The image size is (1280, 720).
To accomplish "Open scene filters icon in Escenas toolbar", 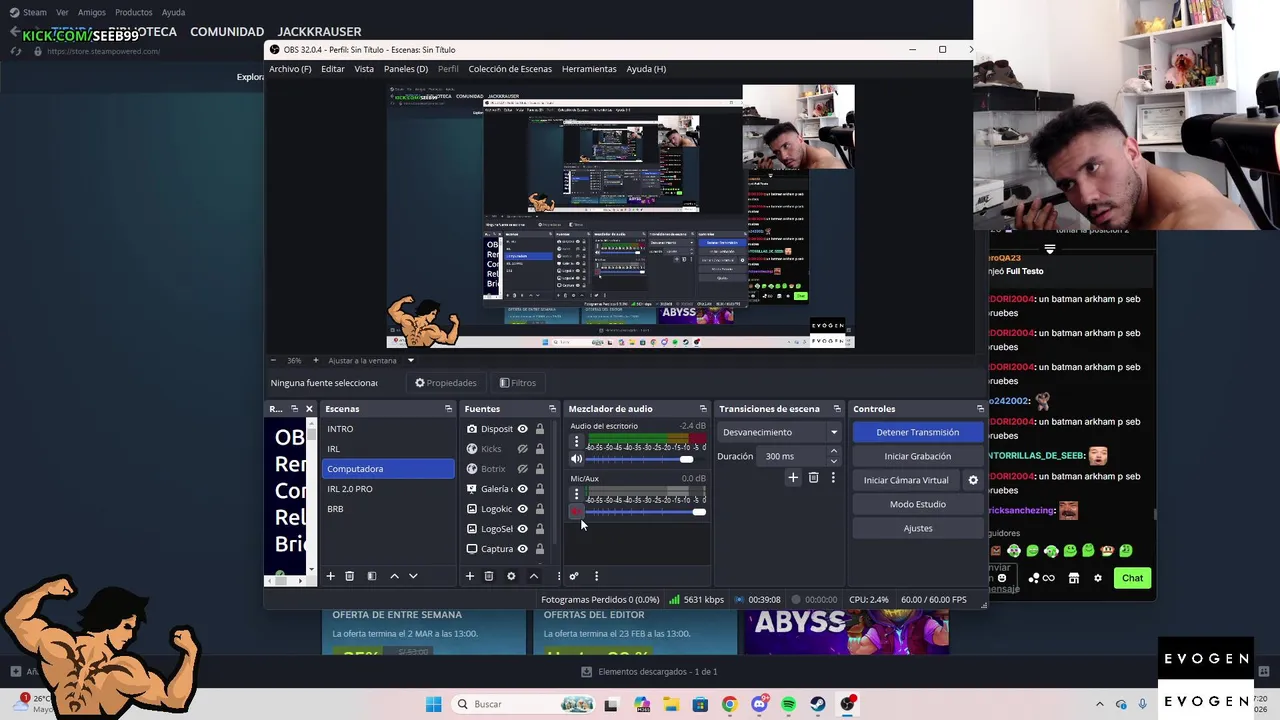I will (372, 576).
